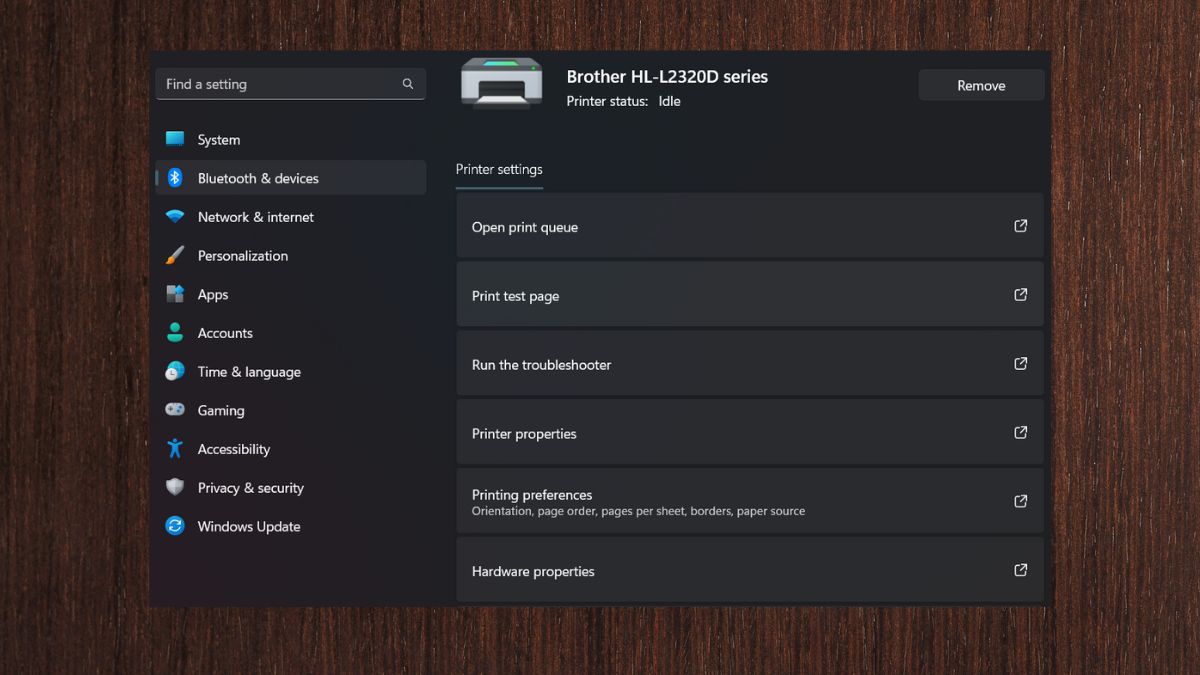
Task: Switch to the Printer settings tab
Action: pos(499,169)
